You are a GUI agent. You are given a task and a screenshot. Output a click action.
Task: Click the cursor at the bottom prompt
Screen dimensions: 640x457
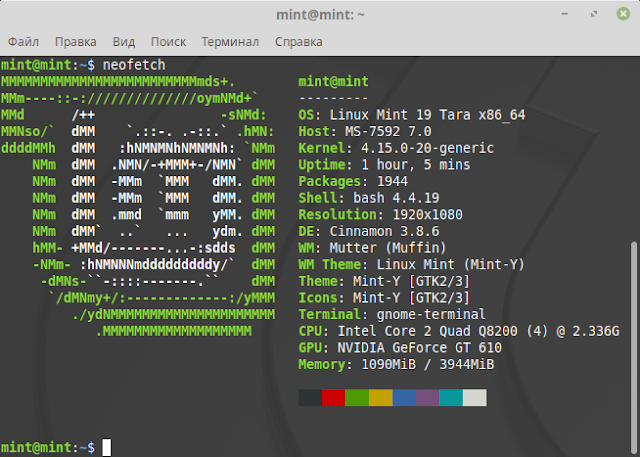click(107, 447)
